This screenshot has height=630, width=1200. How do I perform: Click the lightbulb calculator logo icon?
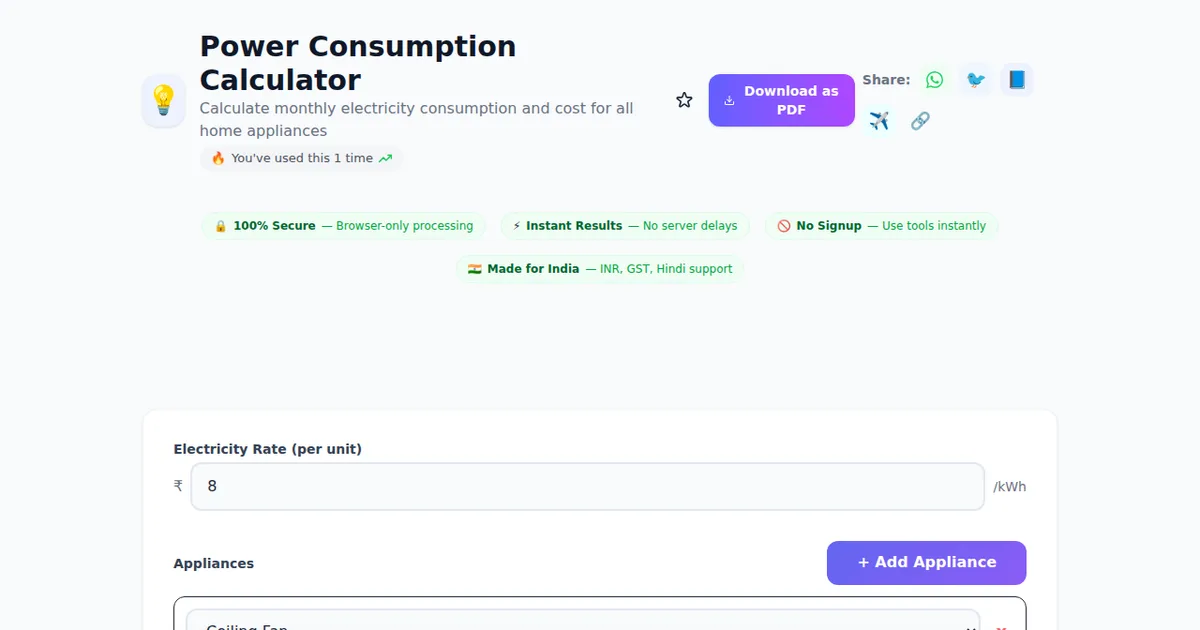(163, 100)
